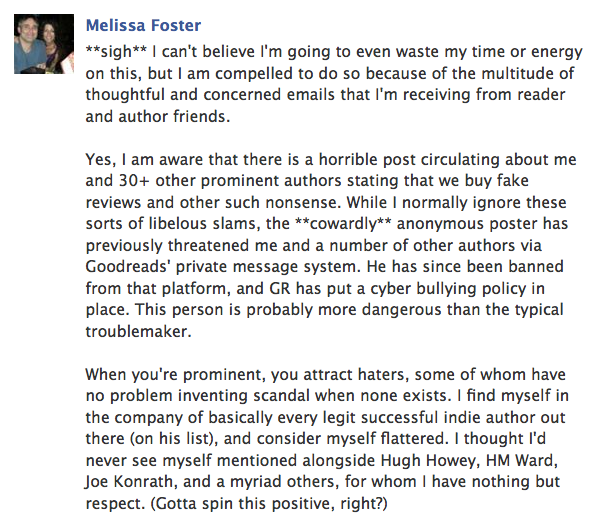
Task: Click the word **cowardly** in the post
Action: pyautogui.click(x=343, y=224)
